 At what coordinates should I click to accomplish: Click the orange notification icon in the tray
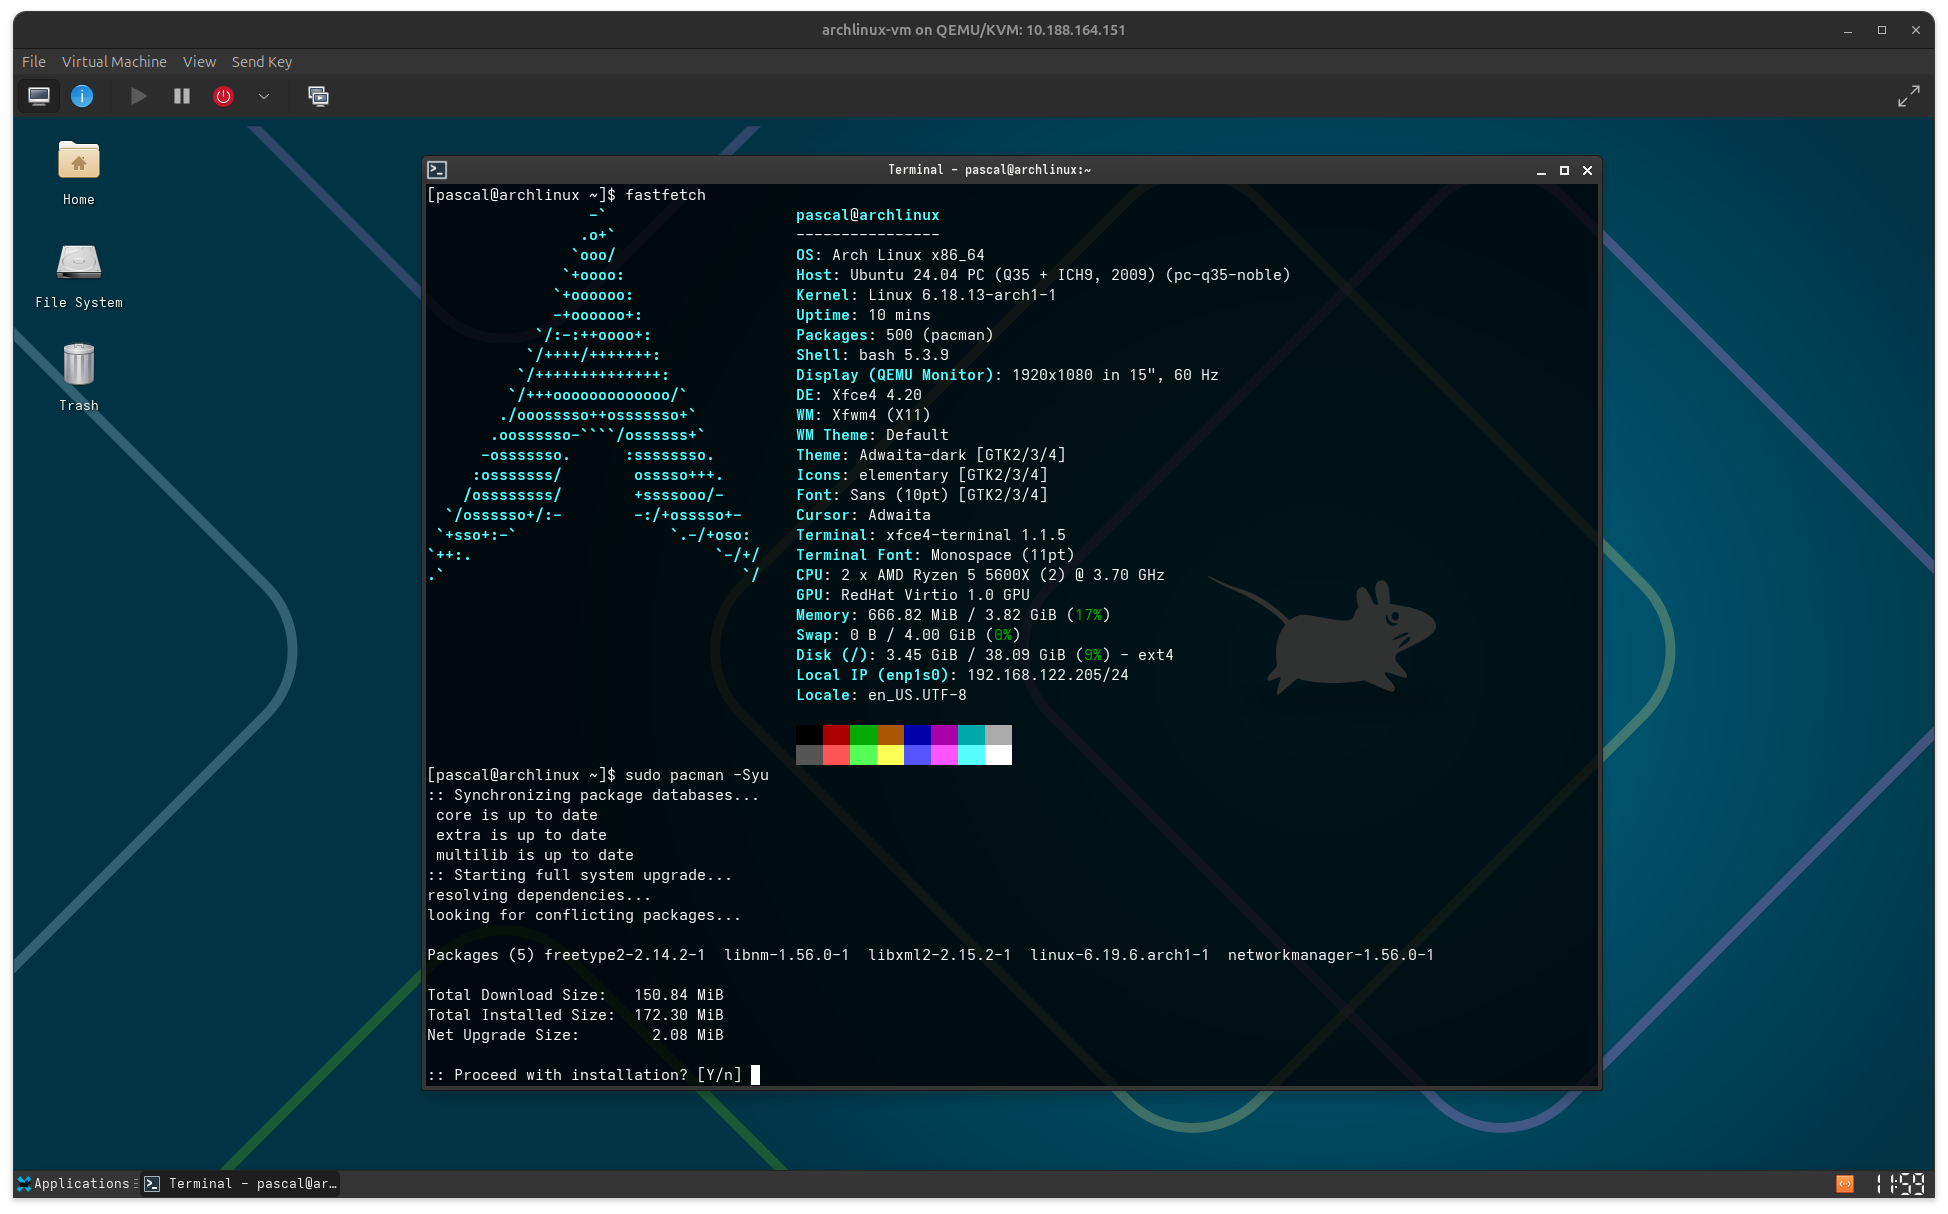click(x=1843, y=1183)
